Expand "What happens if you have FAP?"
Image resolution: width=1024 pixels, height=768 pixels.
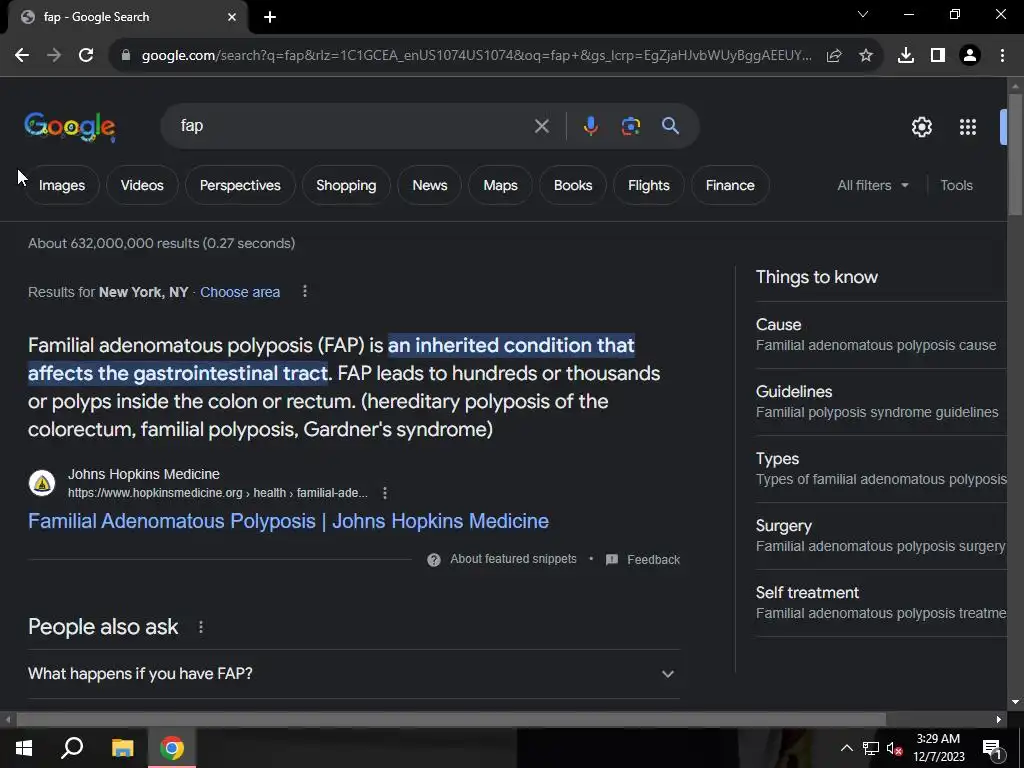click(x=353, y=673)
